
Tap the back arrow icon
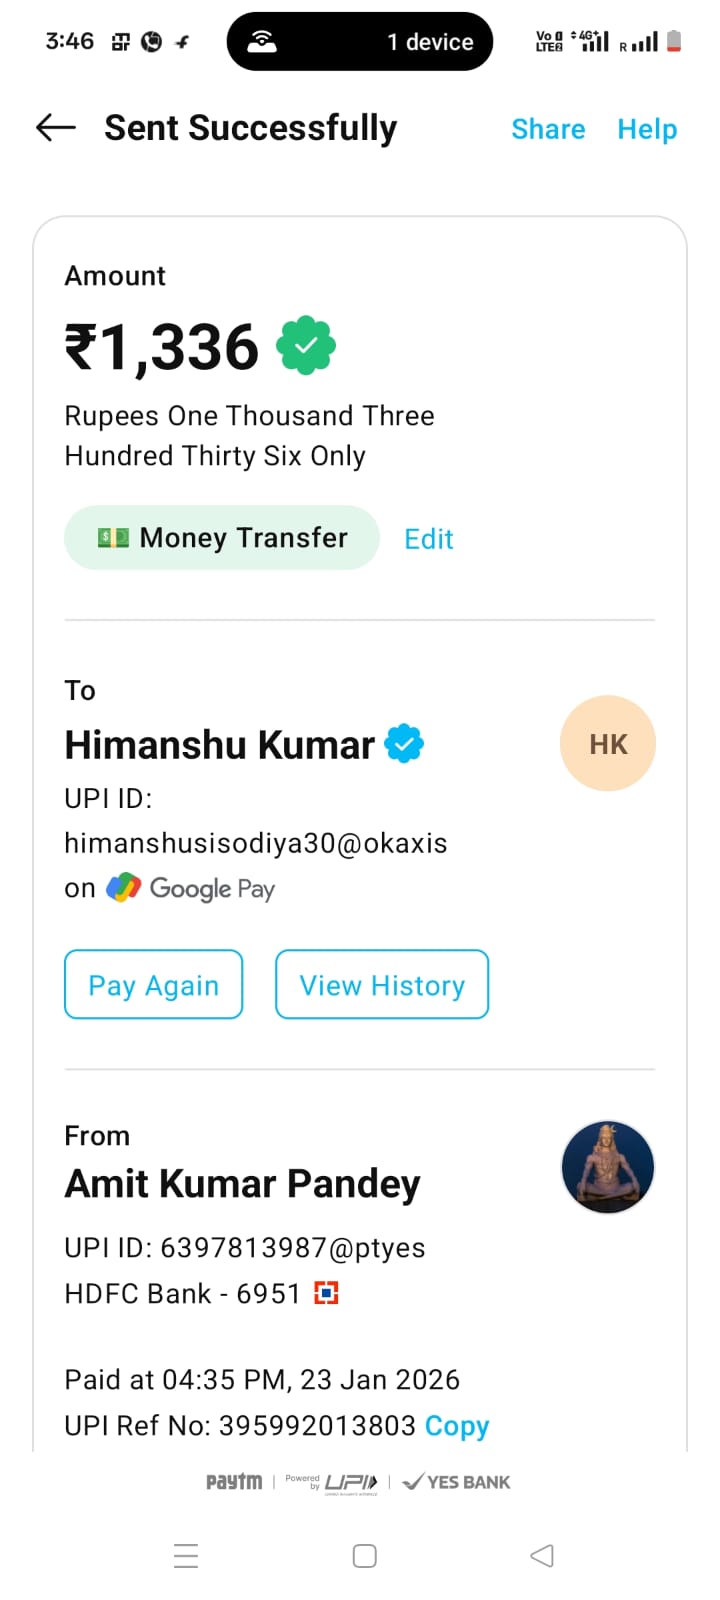(56, 127)
